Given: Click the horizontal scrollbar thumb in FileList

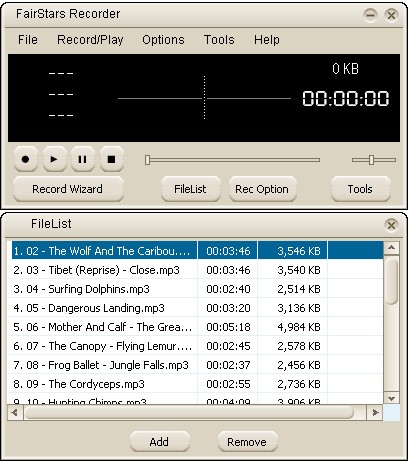Looking at the screenshot, I should click(x=189, y=413).
